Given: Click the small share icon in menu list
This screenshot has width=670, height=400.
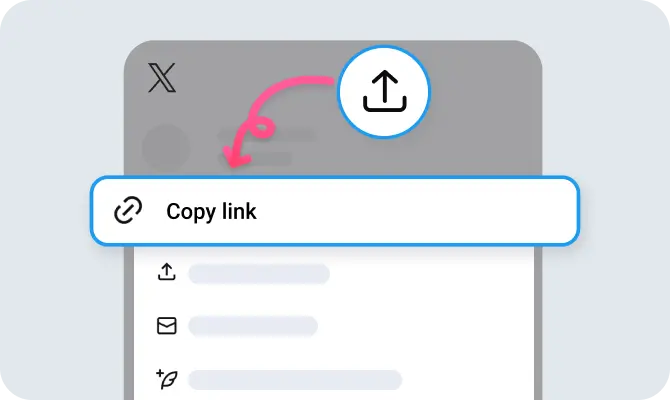Looking at the screenshot, I should [167, 272].
